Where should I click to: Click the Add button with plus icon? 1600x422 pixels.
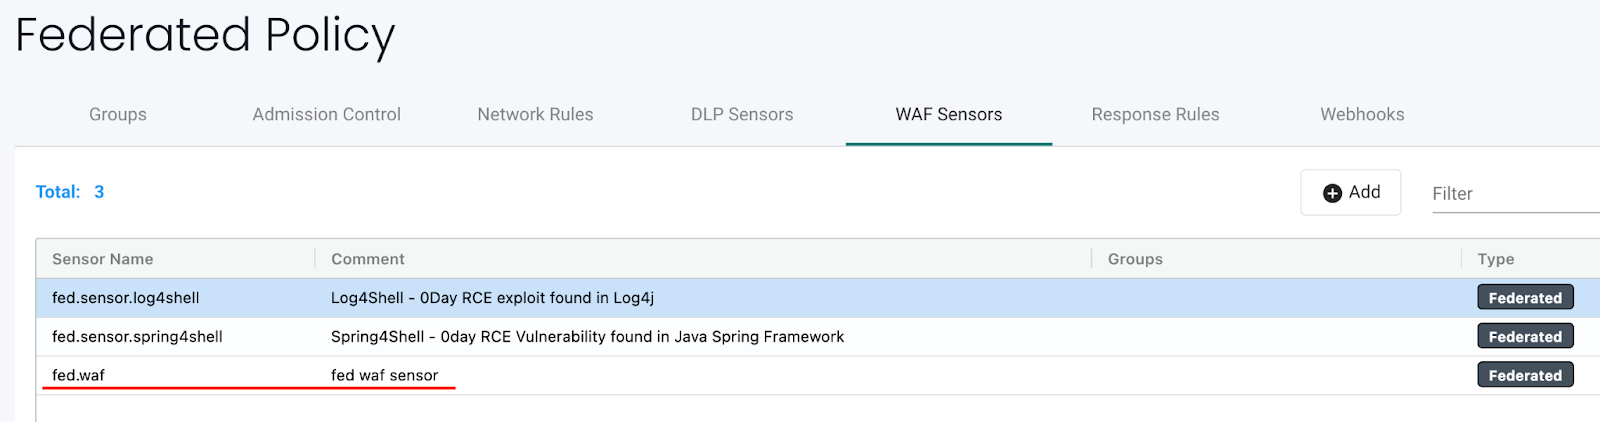[x=1350, y=192]
